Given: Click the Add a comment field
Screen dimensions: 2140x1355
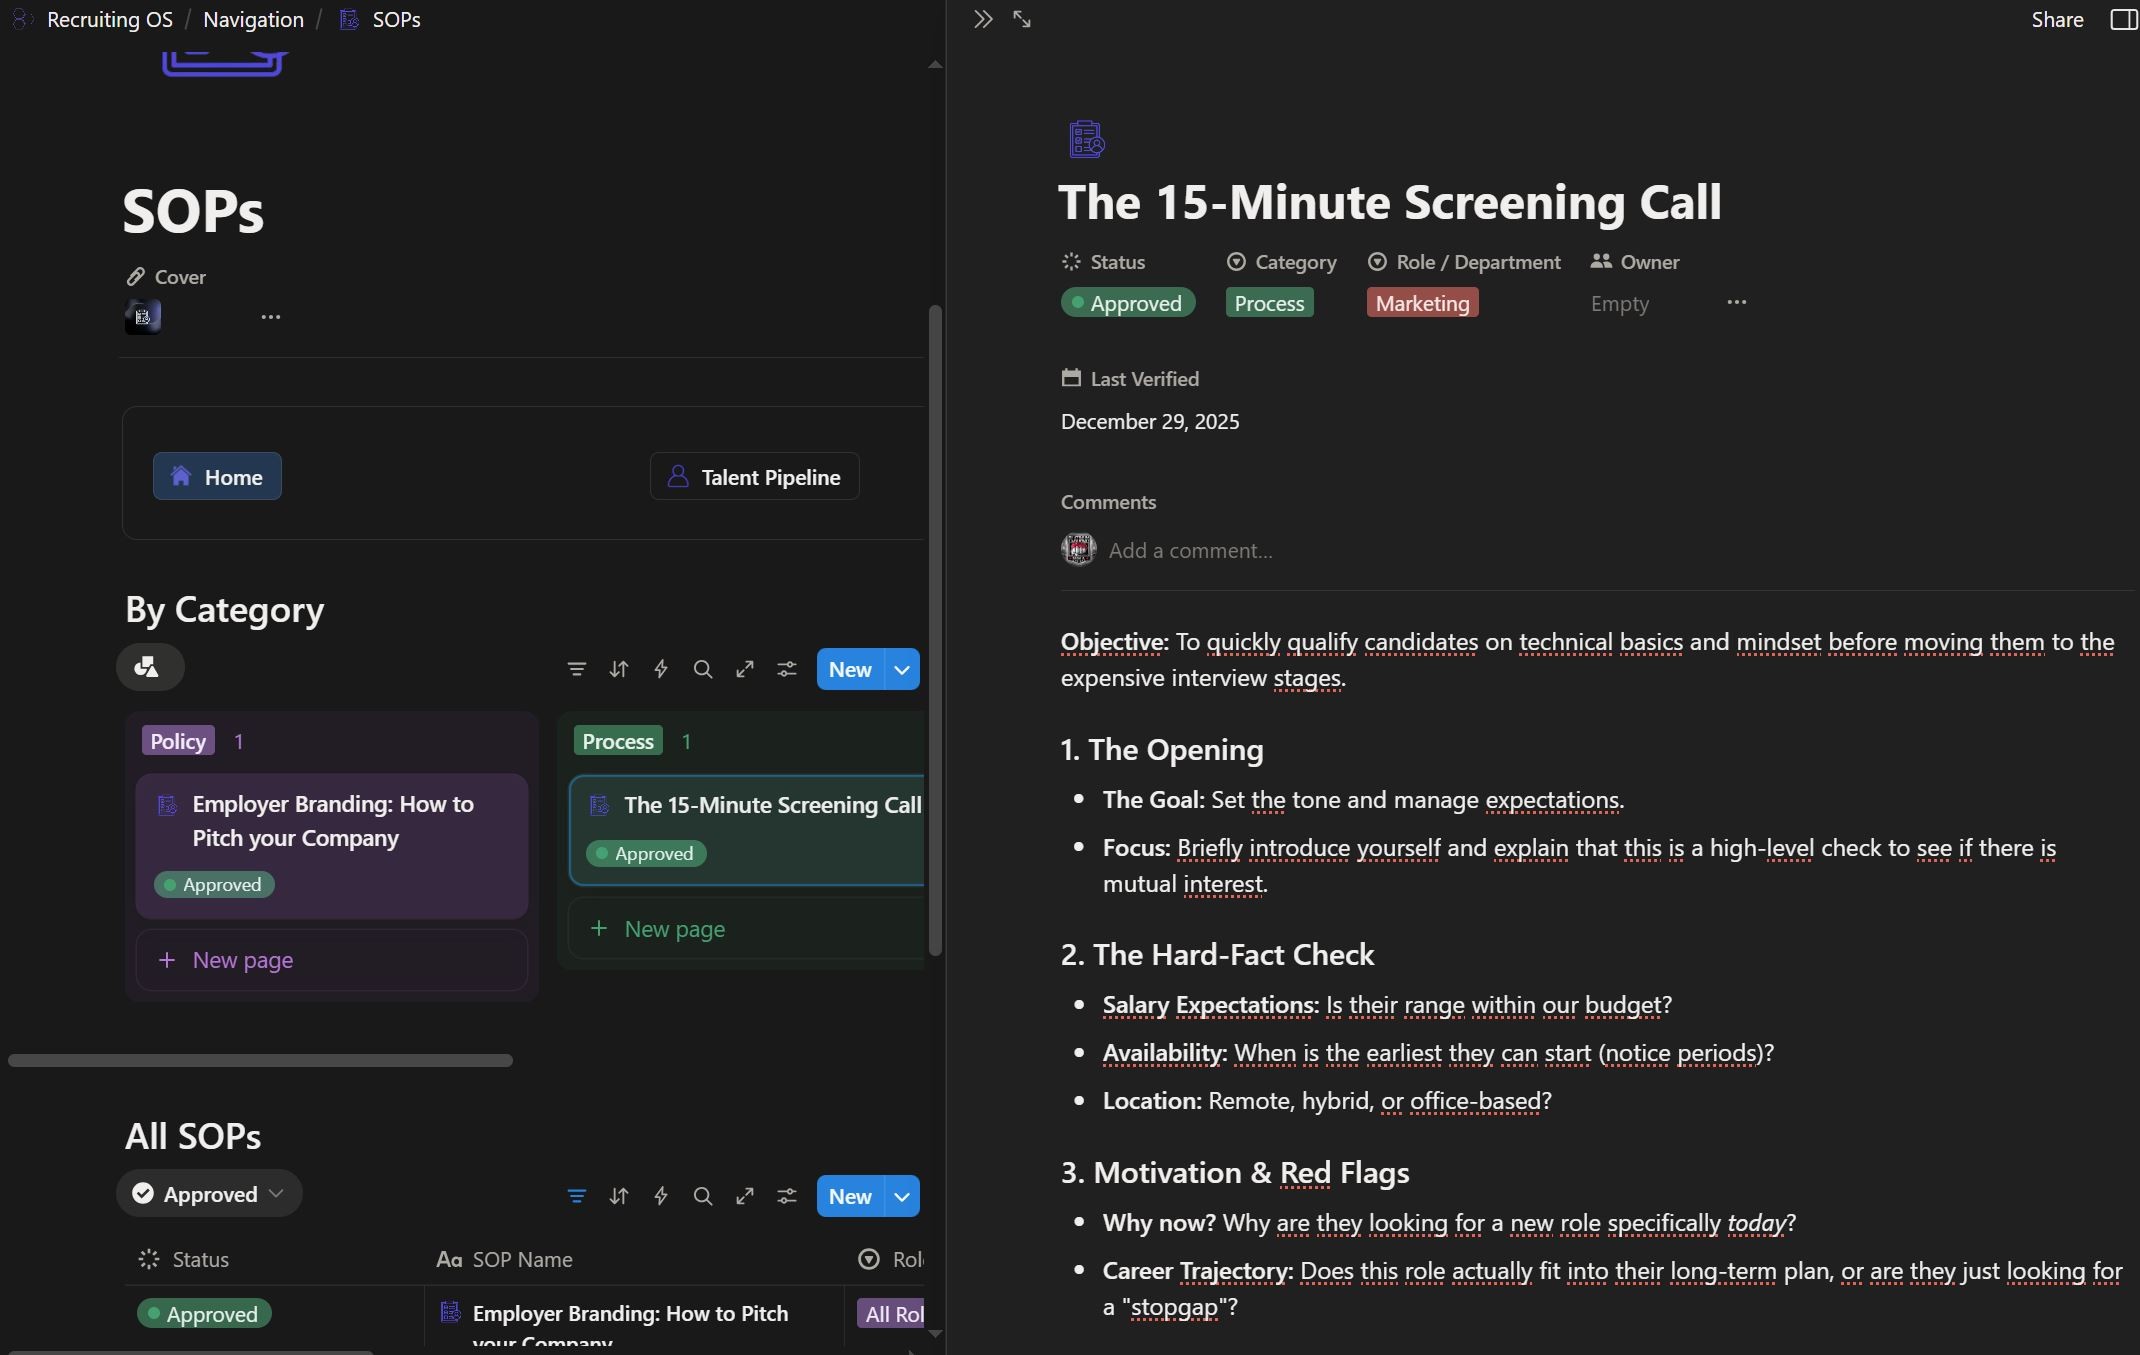Looking at the screenshot, I should 1190,550.
